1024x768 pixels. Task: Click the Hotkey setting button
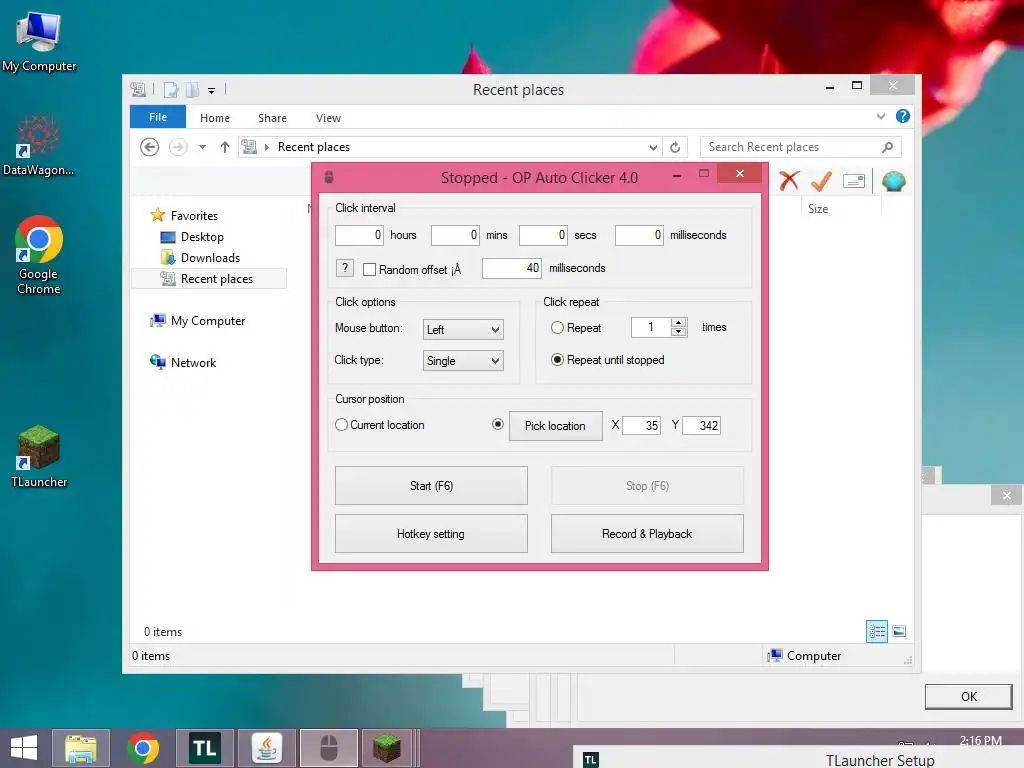point(431,534)
